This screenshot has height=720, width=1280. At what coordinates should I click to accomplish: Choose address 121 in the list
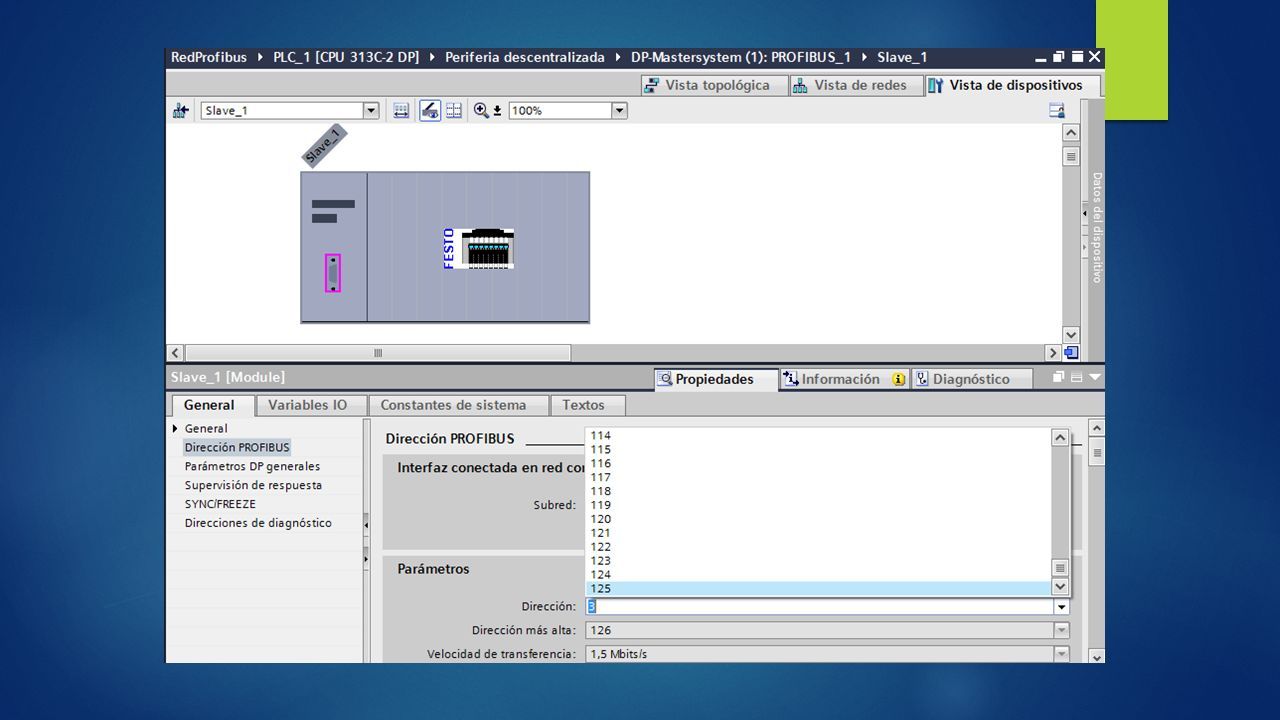[817, 533]
